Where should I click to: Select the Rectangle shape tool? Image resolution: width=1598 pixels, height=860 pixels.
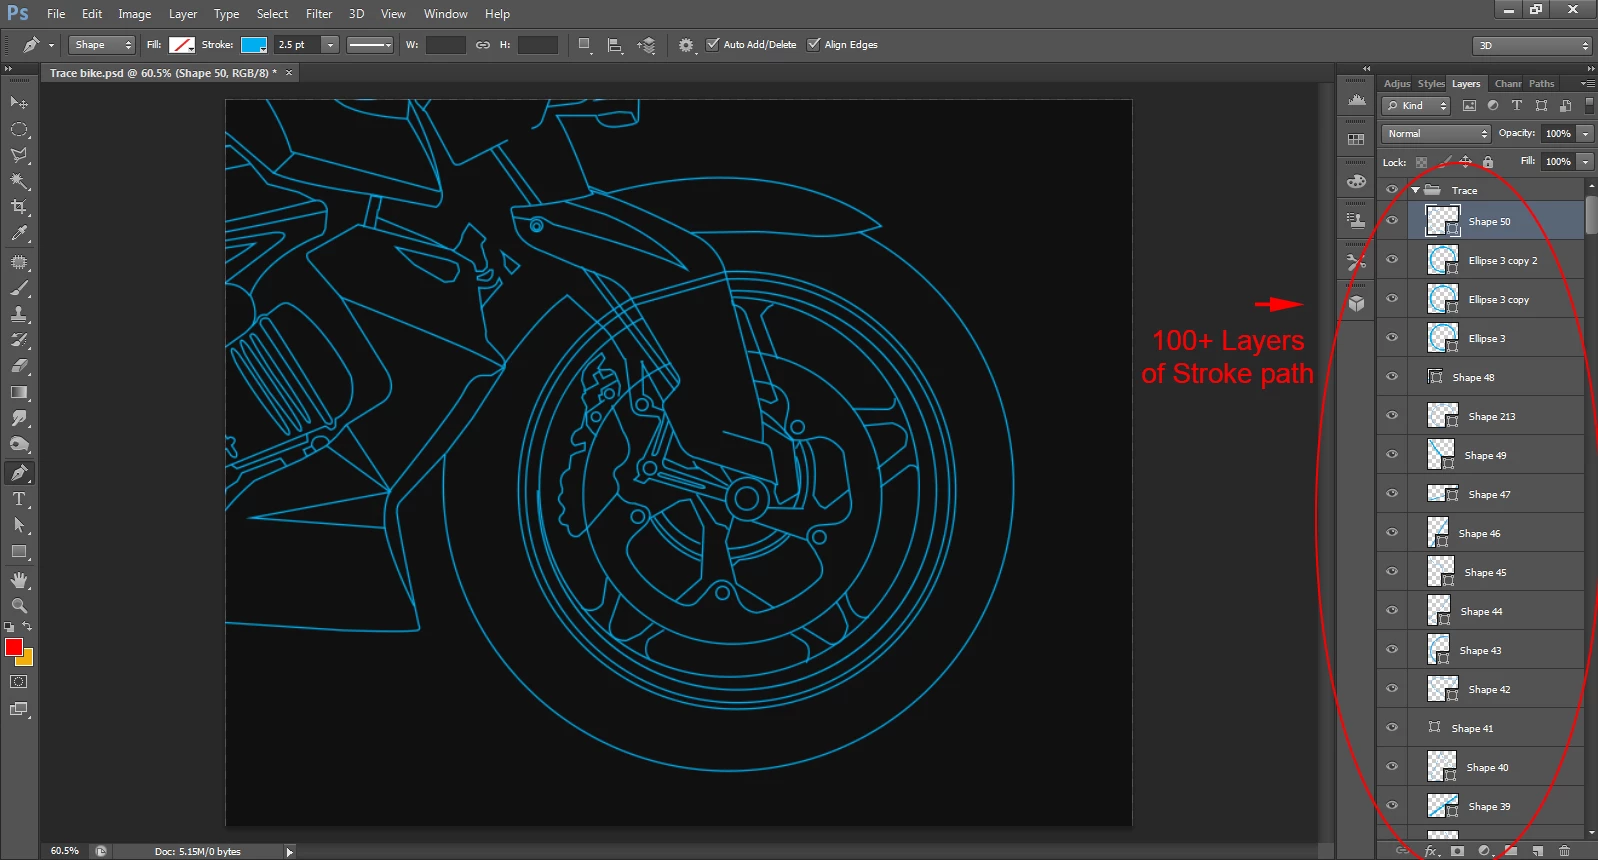(x=19, y=552)
